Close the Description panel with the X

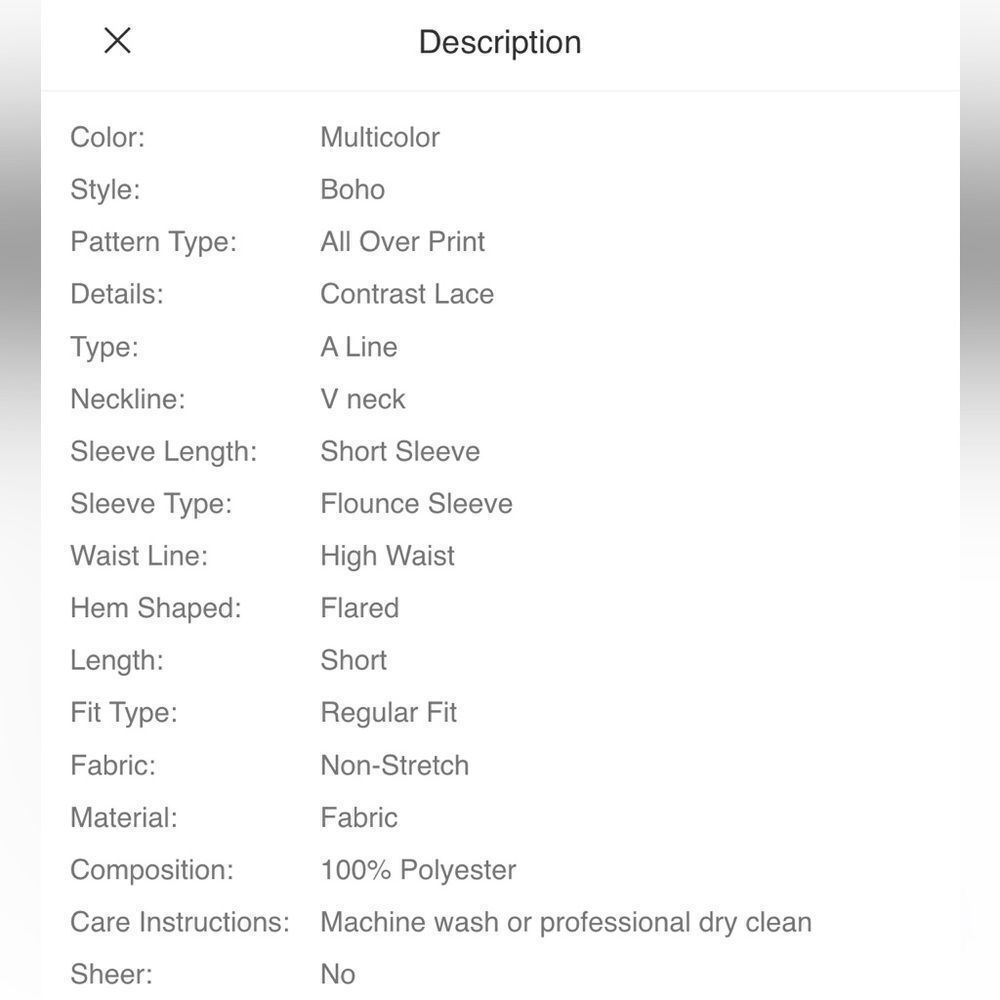point(118,41)
